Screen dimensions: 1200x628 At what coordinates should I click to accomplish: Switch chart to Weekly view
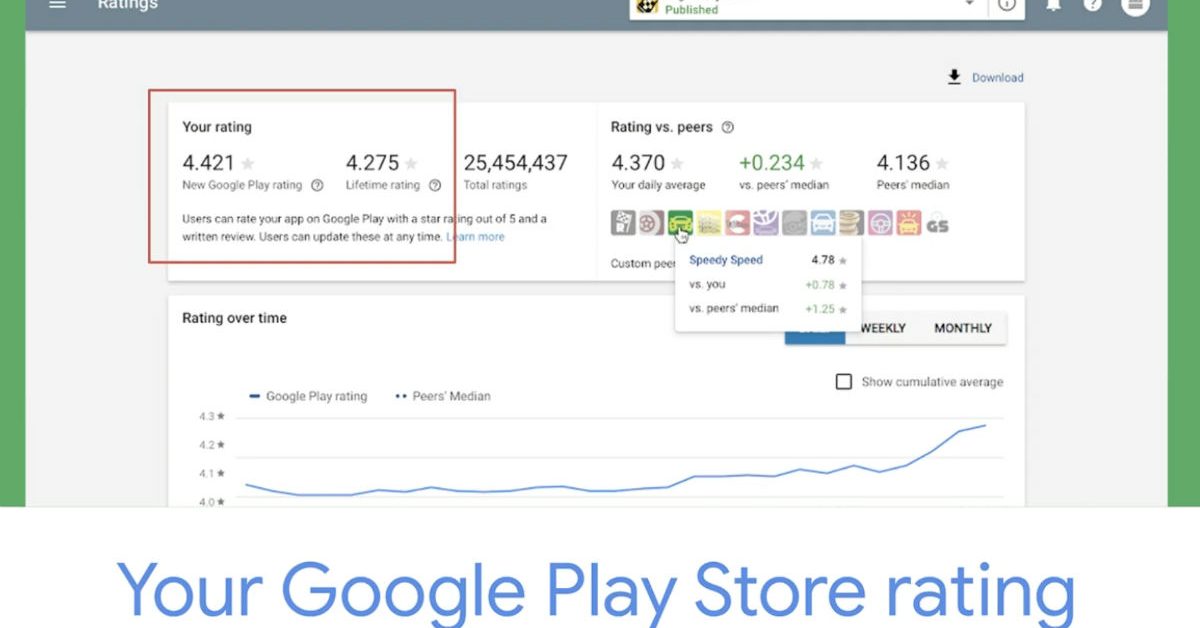point(882,328)
